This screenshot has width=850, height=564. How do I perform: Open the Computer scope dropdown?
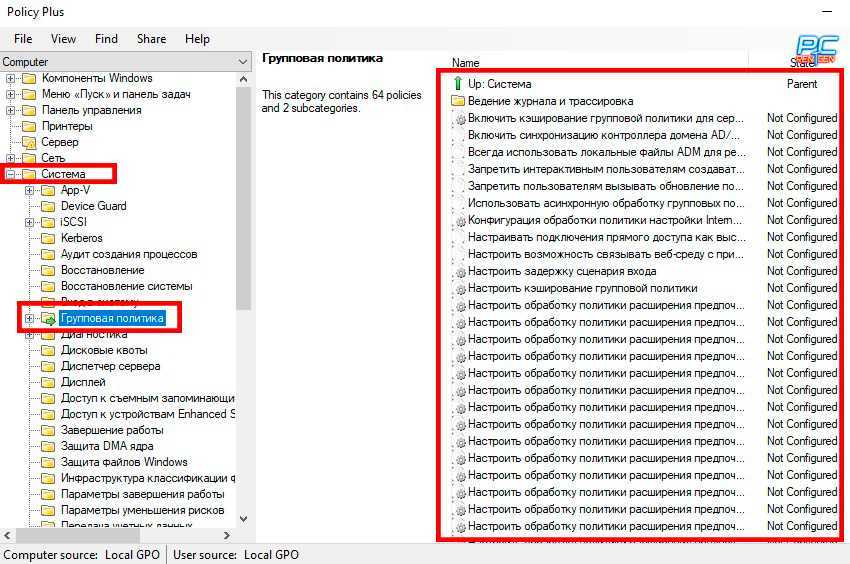click(126, 62)
